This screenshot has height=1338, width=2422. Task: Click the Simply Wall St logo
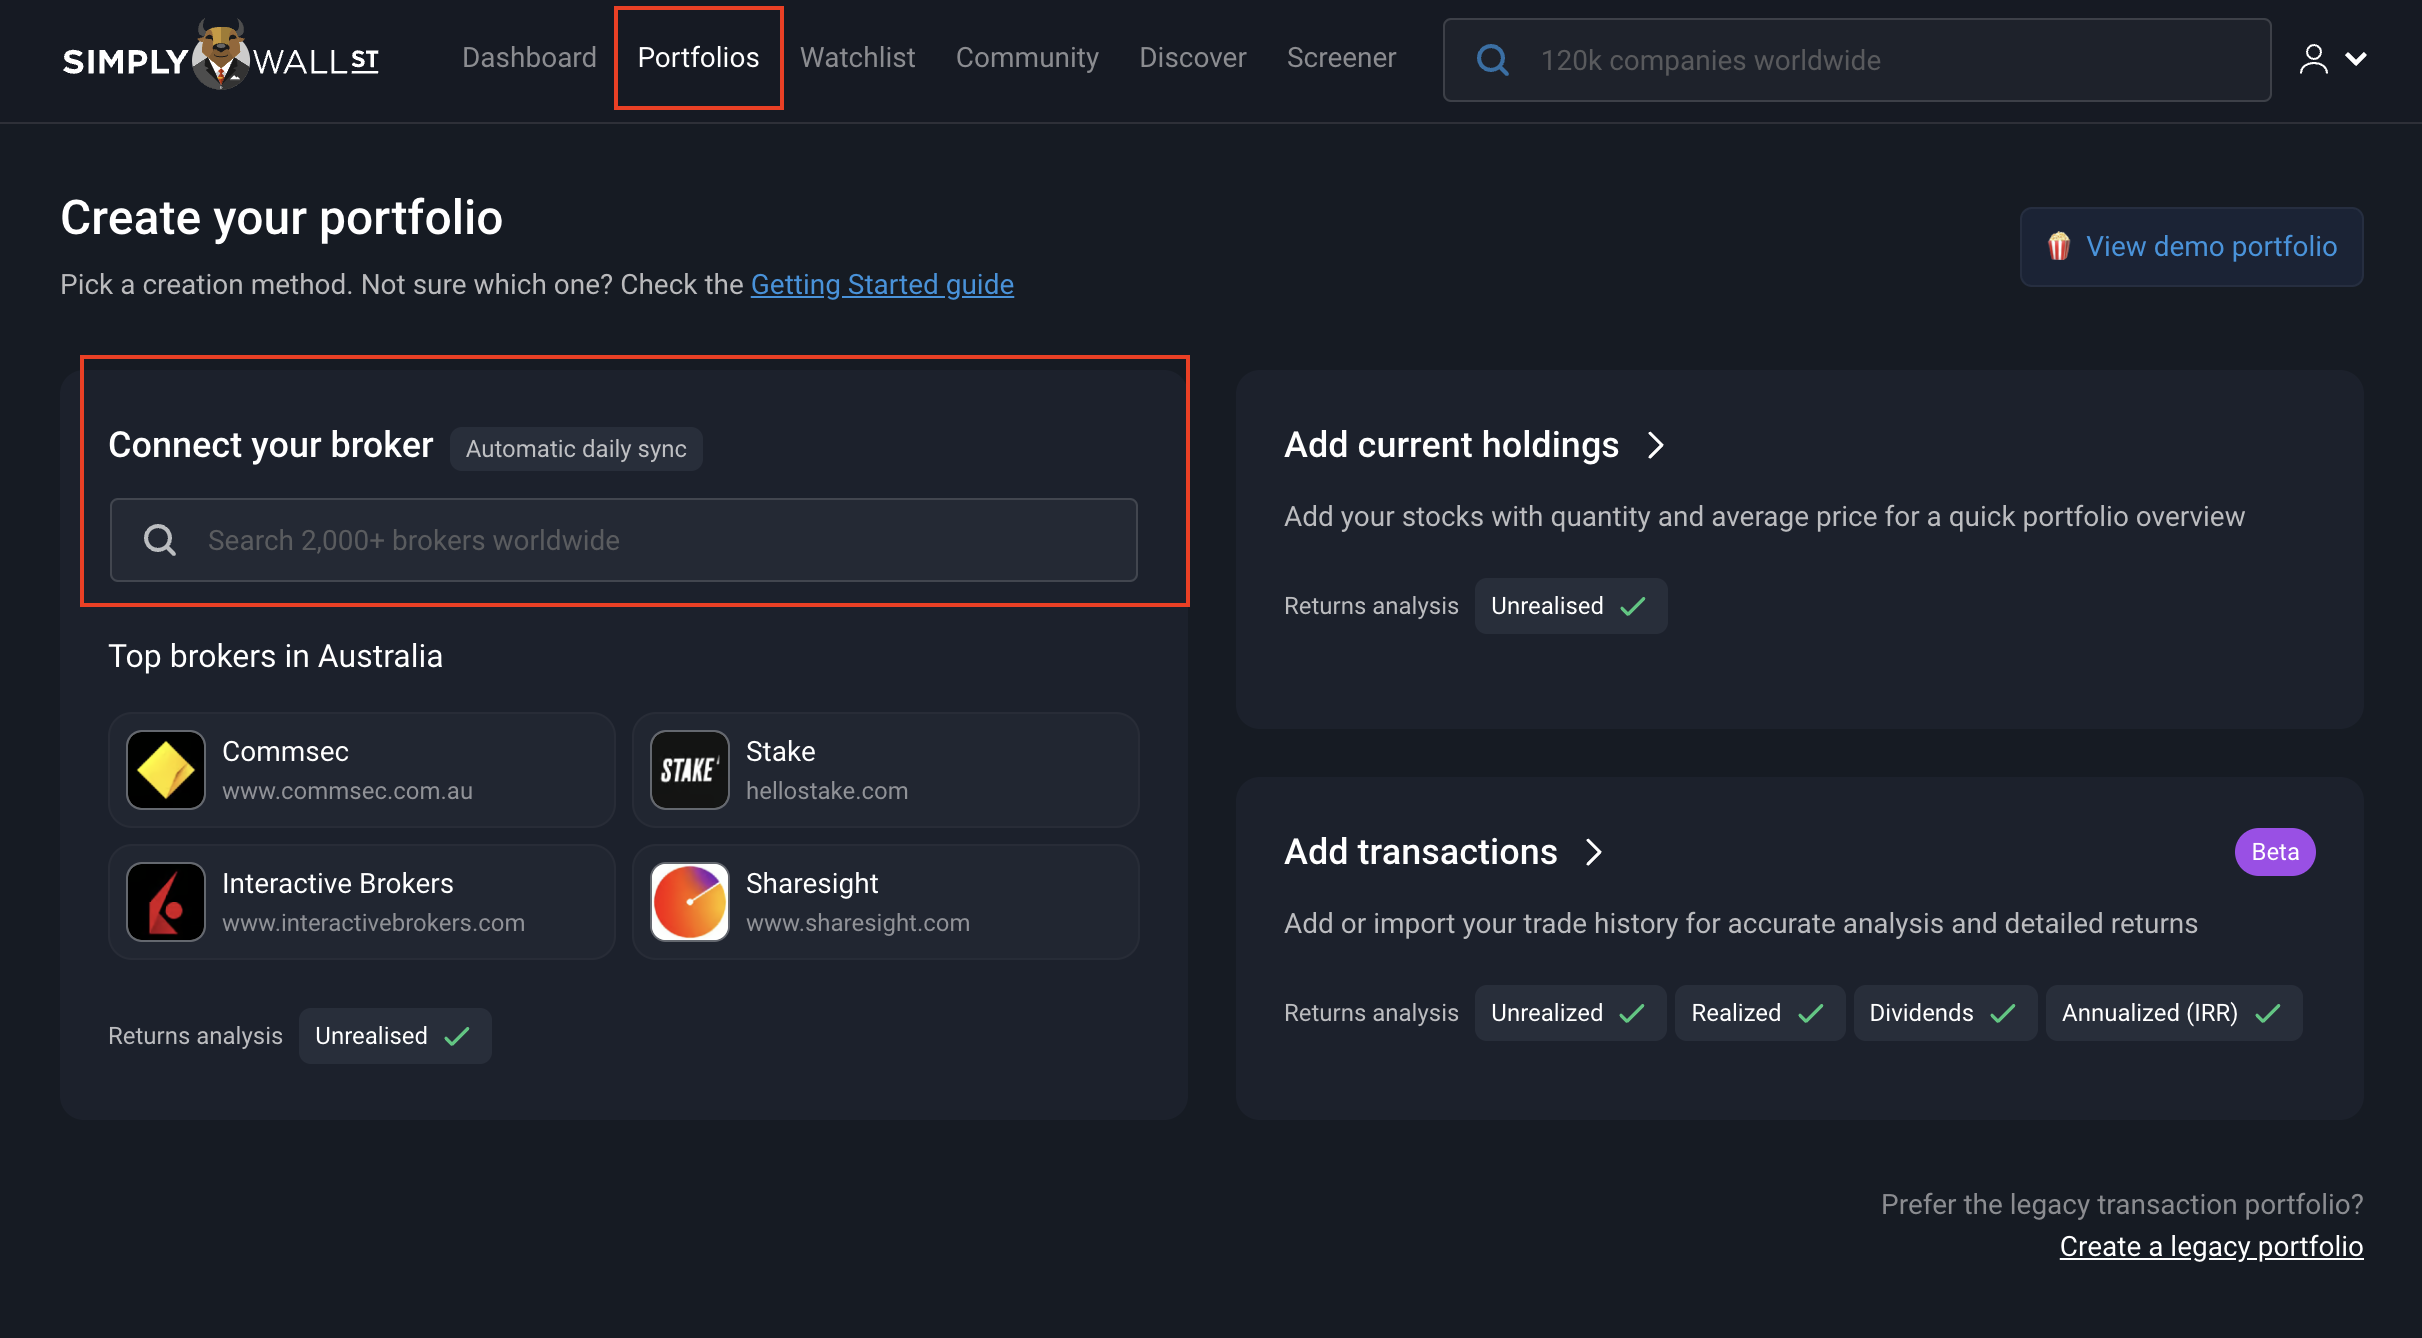click(x=221, y=57)
